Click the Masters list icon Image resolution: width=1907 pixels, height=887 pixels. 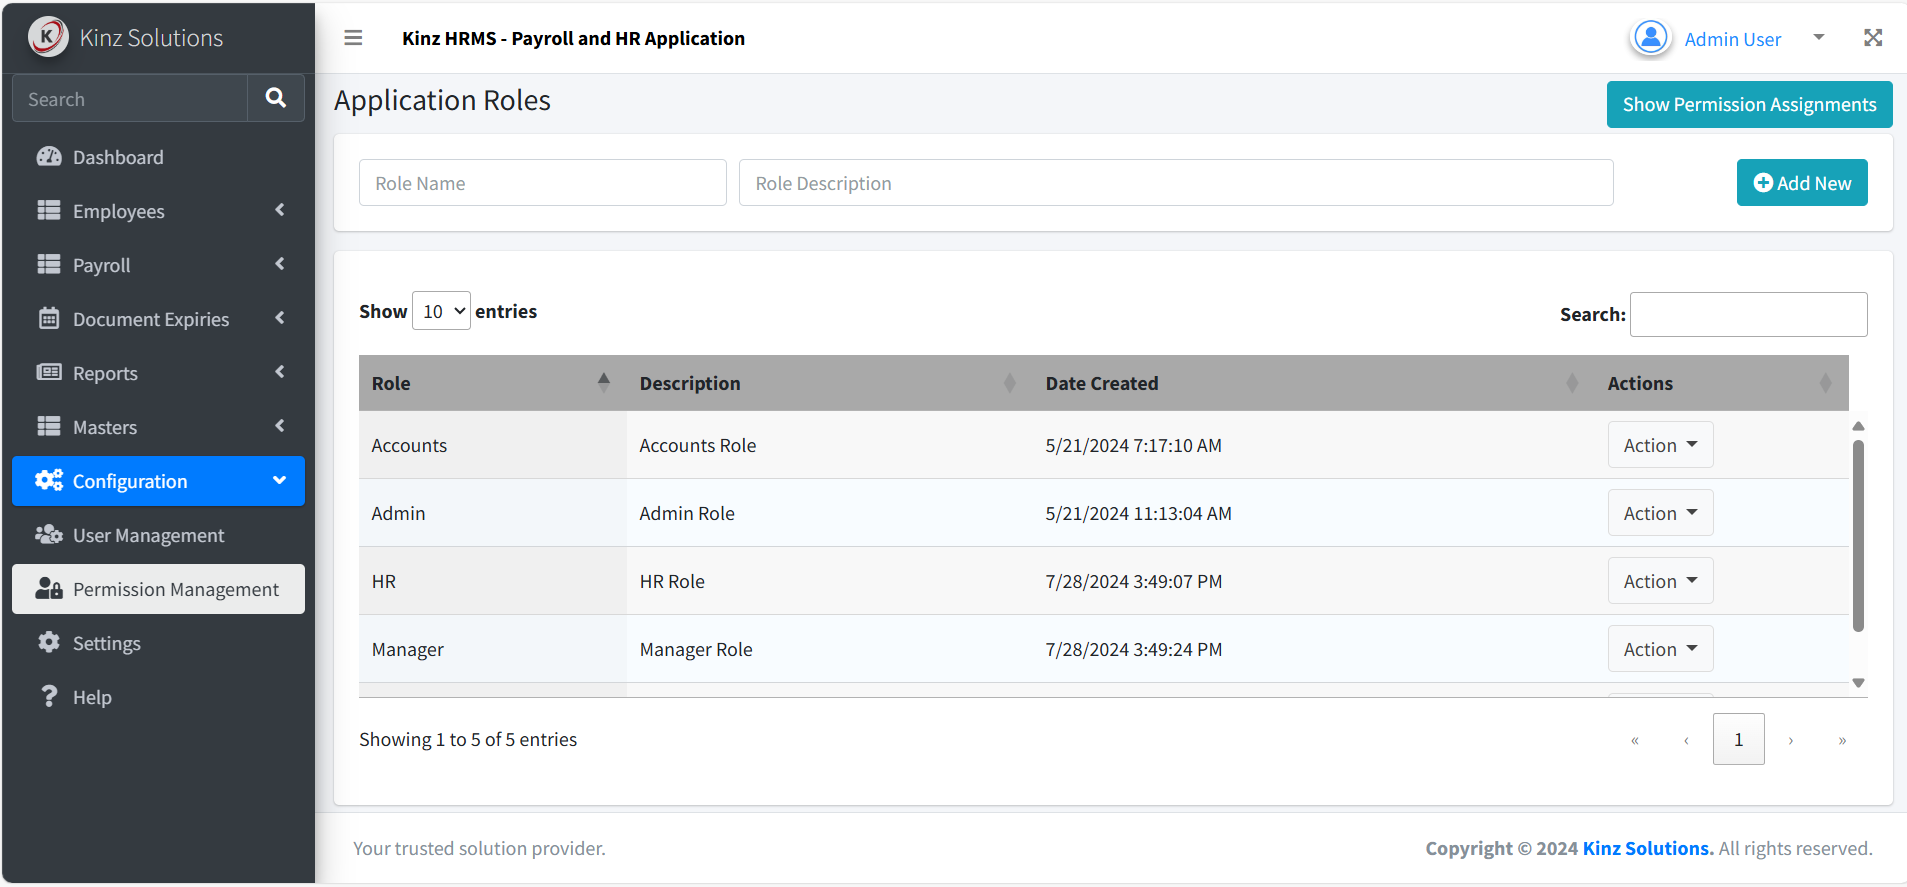(x=49, y=426)
